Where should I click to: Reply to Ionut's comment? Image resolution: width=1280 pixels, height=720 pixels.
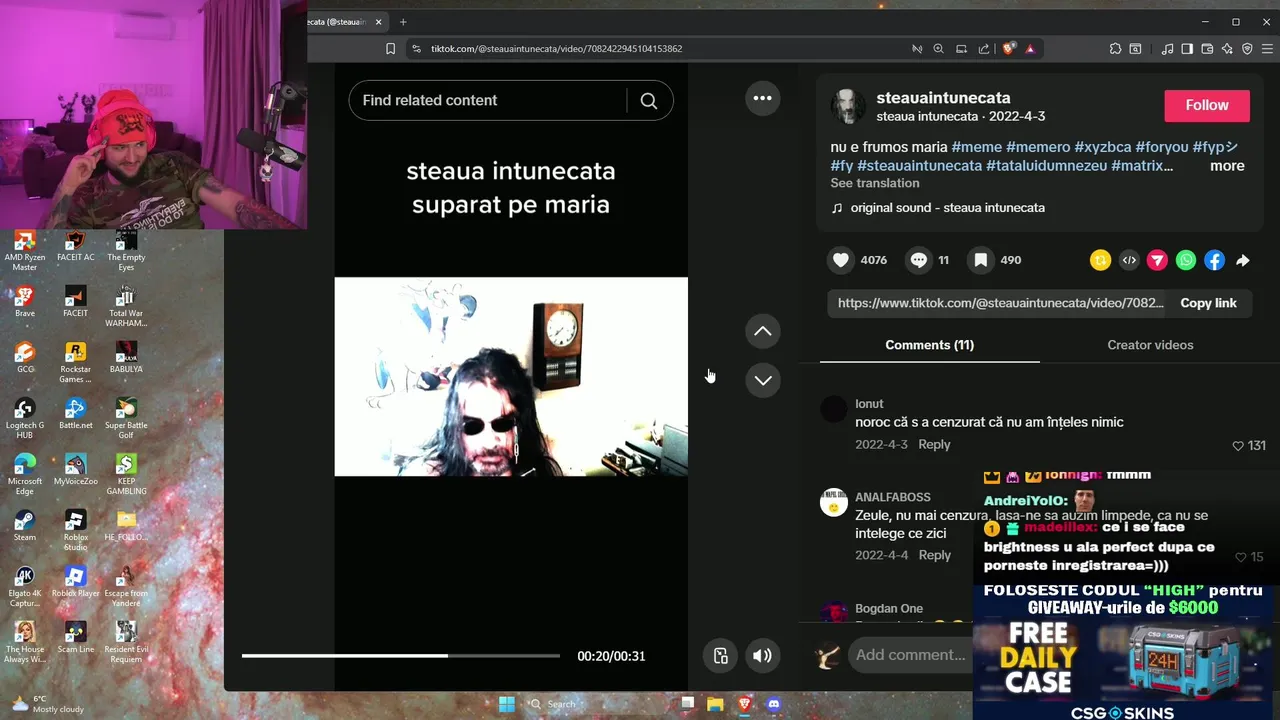[x=934, y=445]
